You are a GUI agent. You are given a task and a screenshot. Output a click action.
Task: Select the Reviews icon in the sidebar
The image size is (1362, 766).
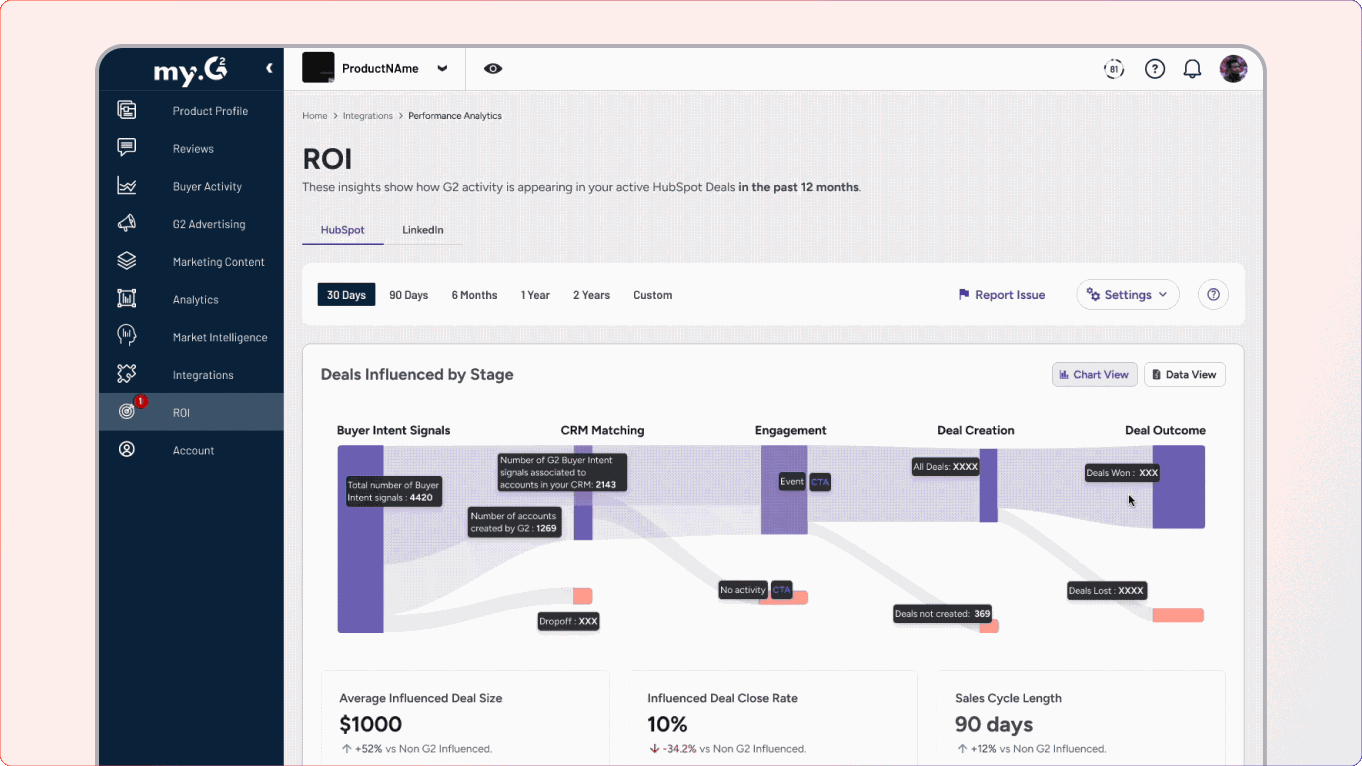pos(126,148)
